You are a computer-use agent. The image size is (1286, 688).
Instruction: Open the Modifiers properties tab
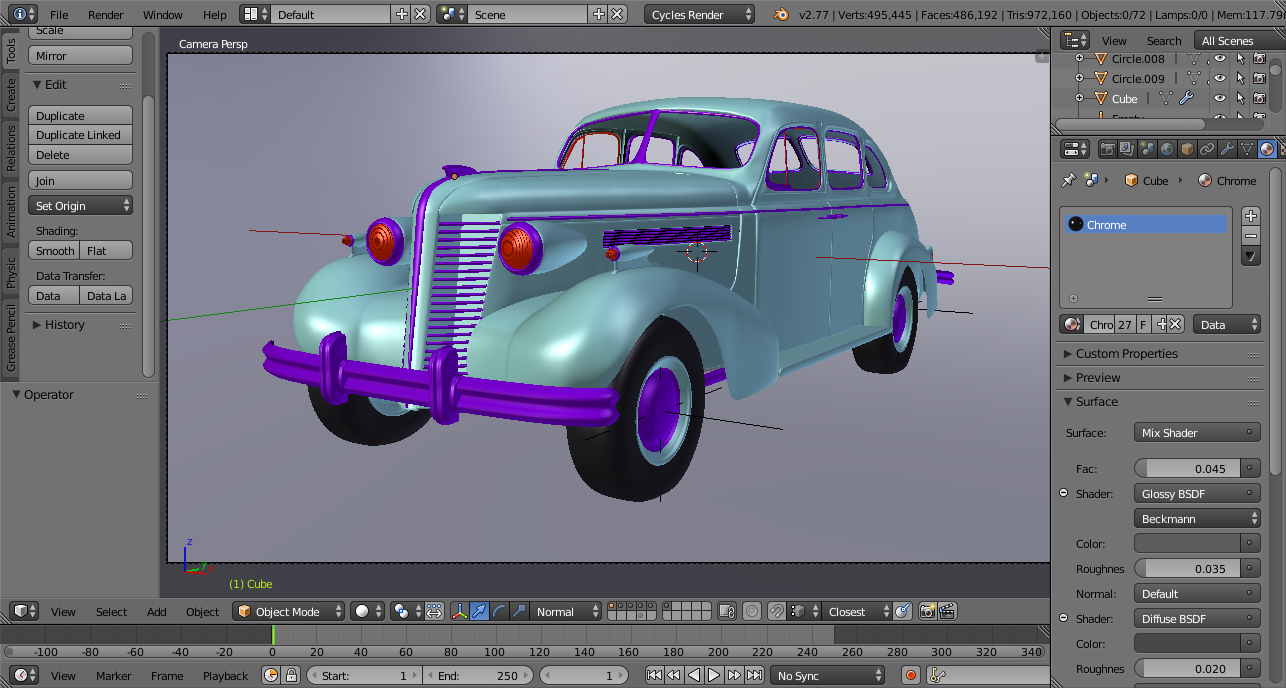click(1226, 149)
